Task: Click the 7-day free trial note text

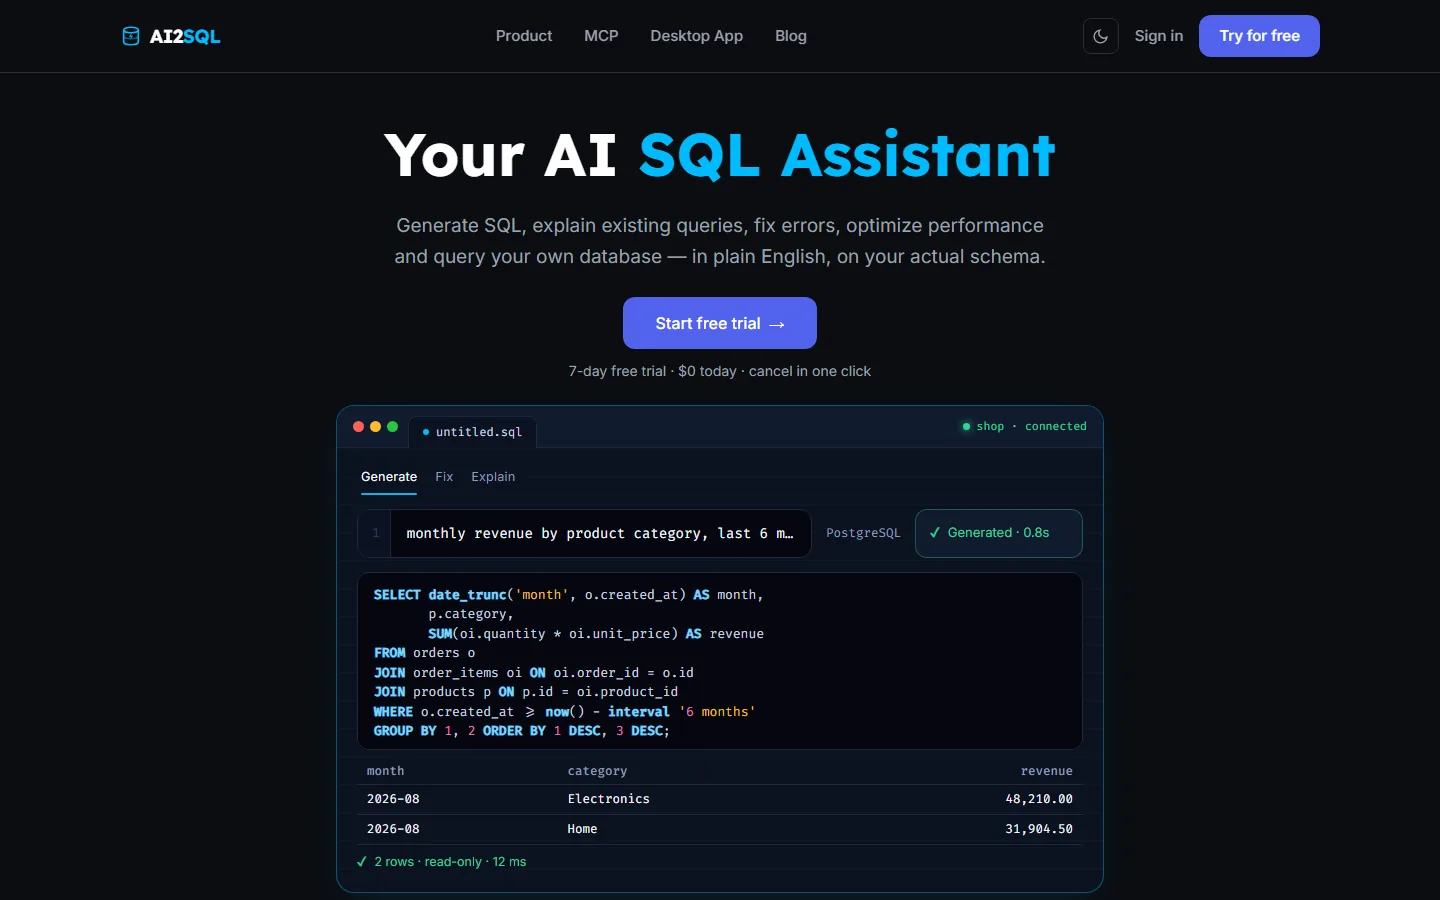Action: pos(720,371)
